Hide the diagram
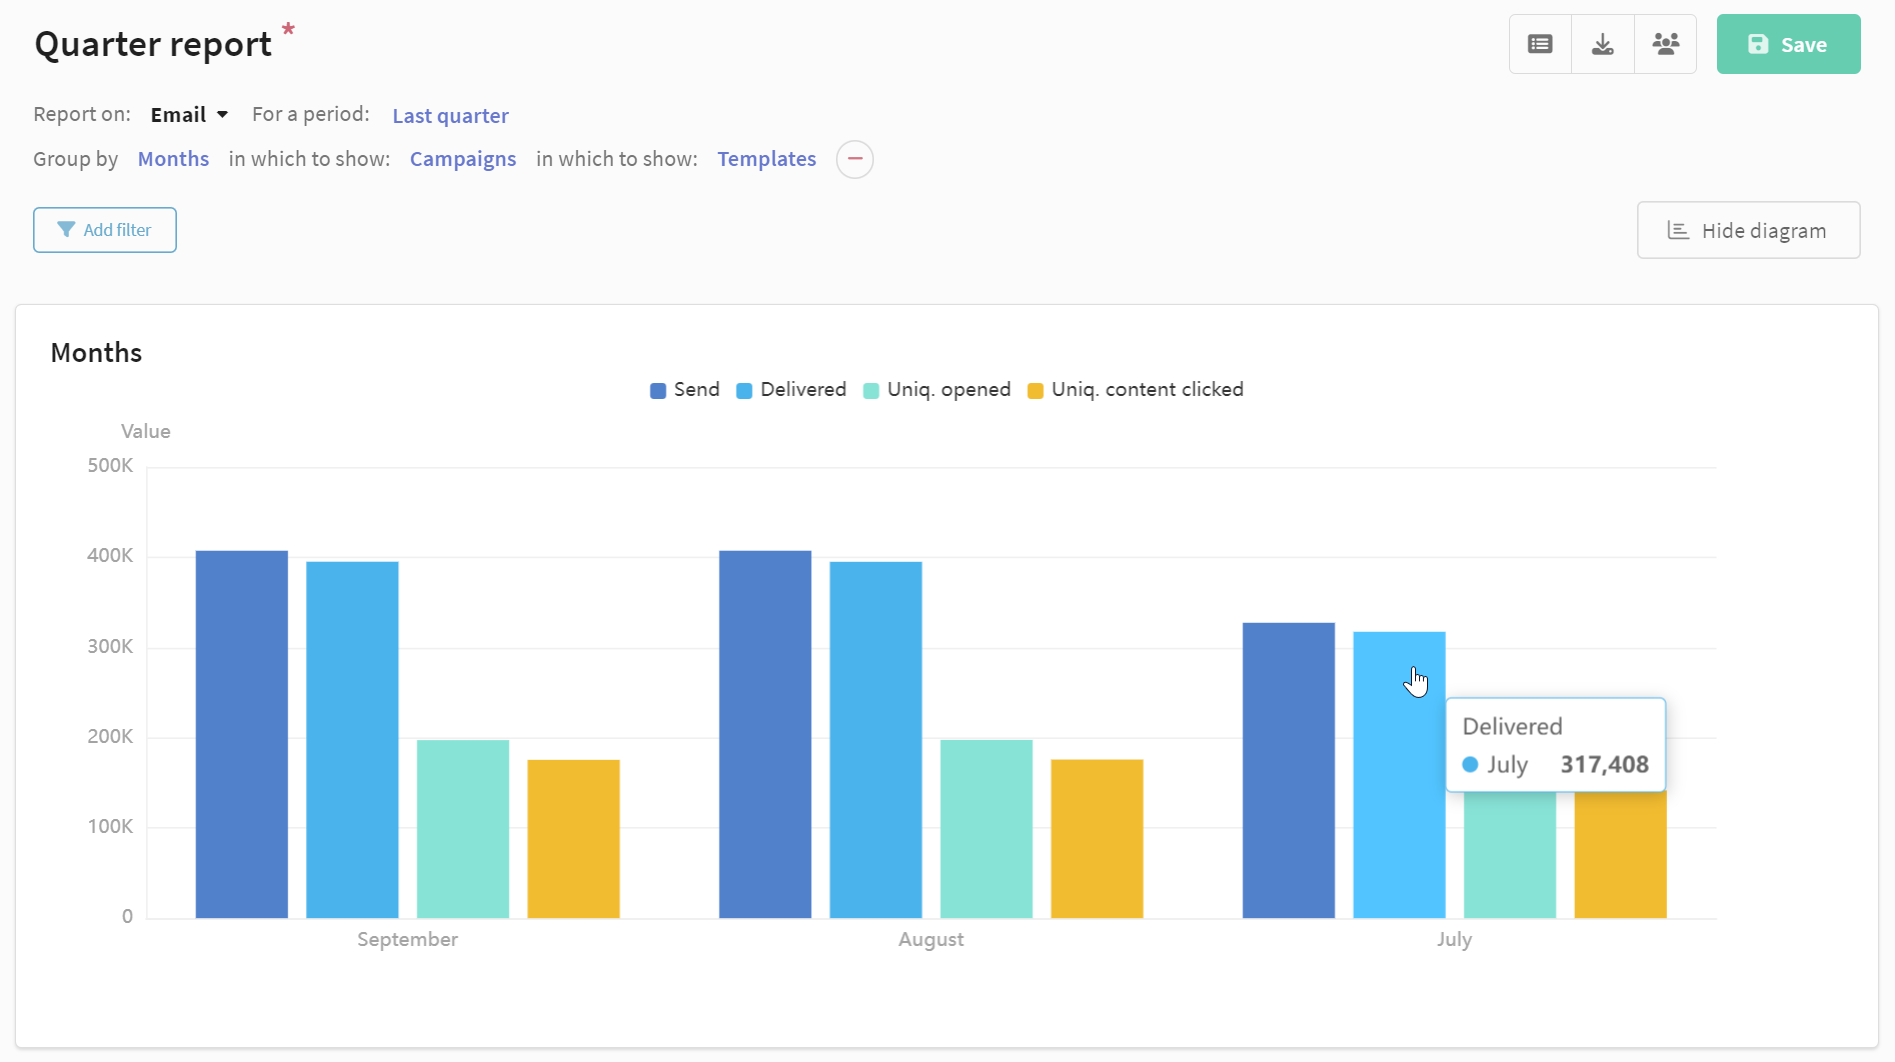Viewport: 1895px width, 1062px height. 1748,230
